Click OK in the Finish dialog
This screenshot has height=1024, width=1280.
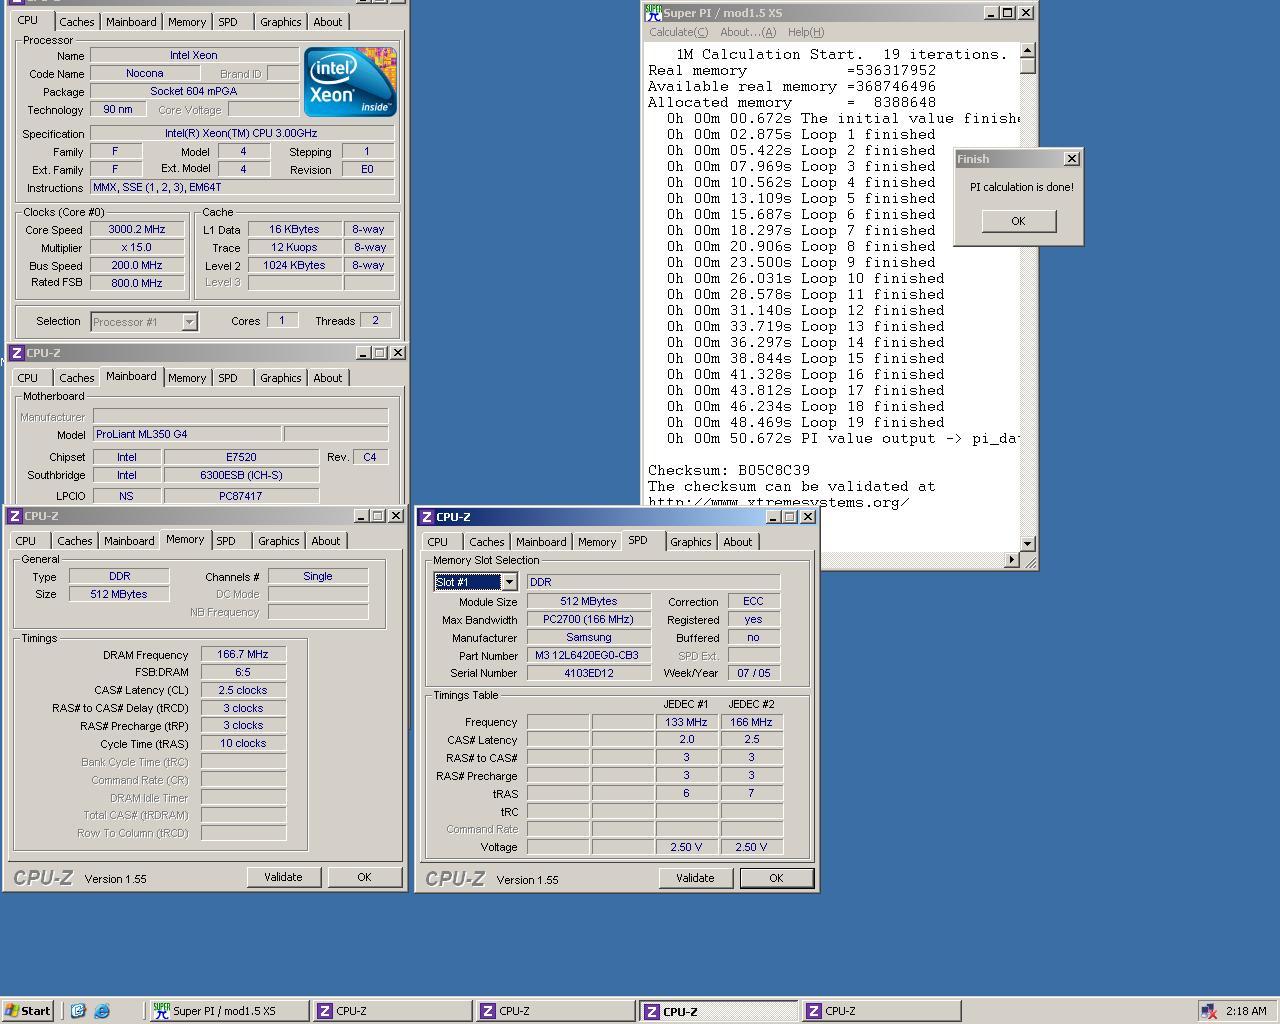coord(1018,221)
